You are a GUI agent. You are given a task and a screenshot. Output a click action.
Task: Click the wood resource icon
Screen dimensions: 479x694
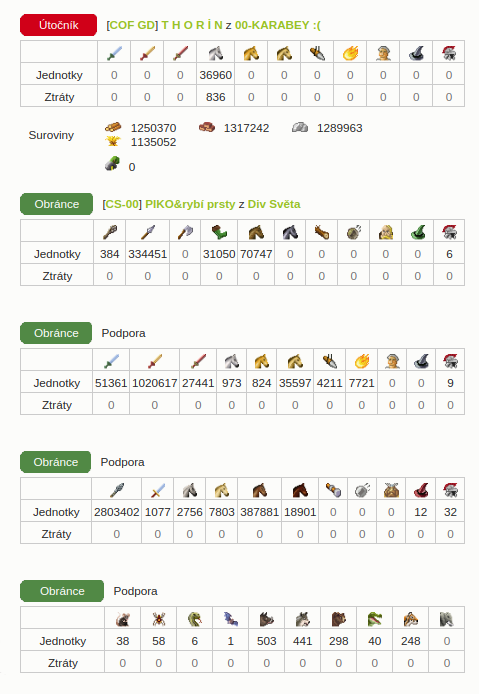(112, 127)
